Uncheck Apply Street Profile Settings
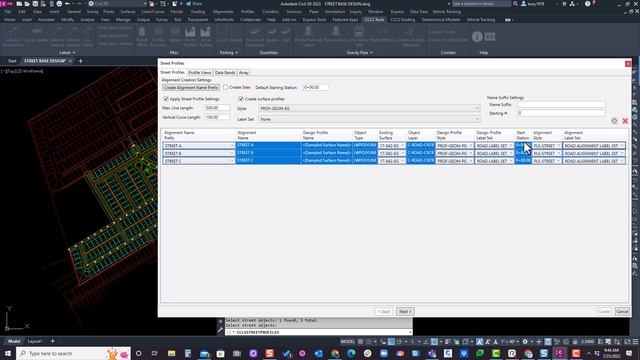This screenshot has width=640, height=360. [166, 99]
